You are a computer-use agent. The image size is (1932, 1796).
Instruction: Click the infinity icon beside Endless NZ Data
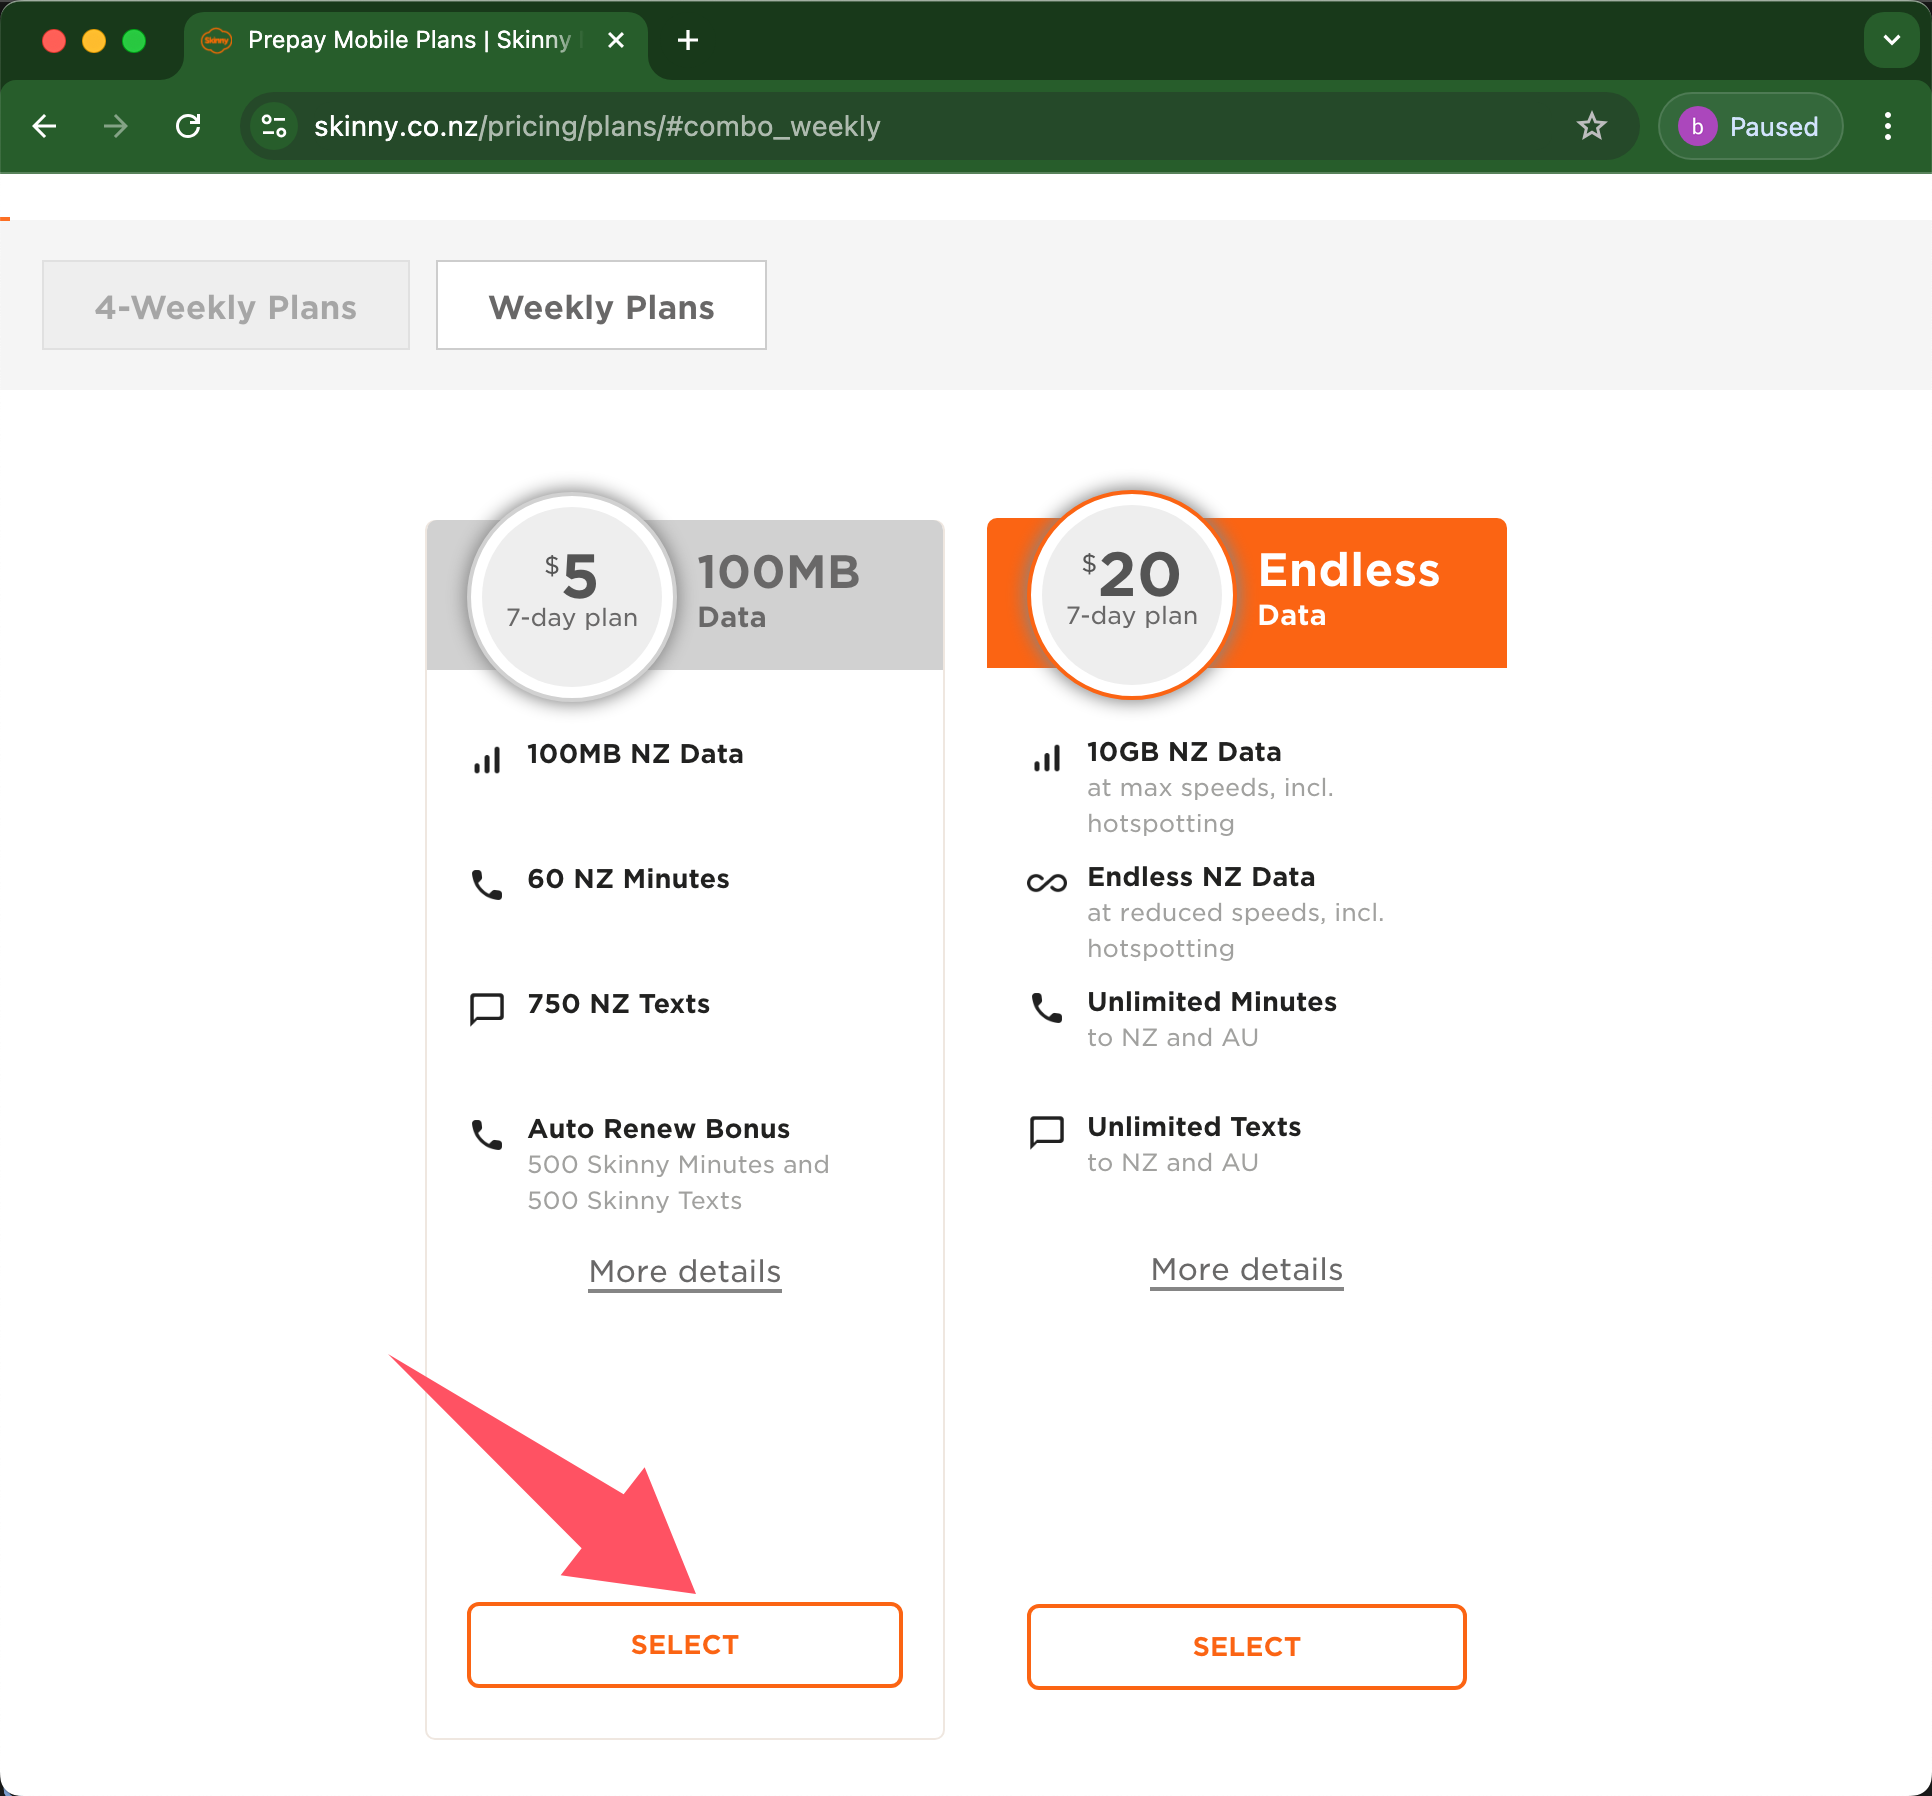click(x=1047, y=883)
